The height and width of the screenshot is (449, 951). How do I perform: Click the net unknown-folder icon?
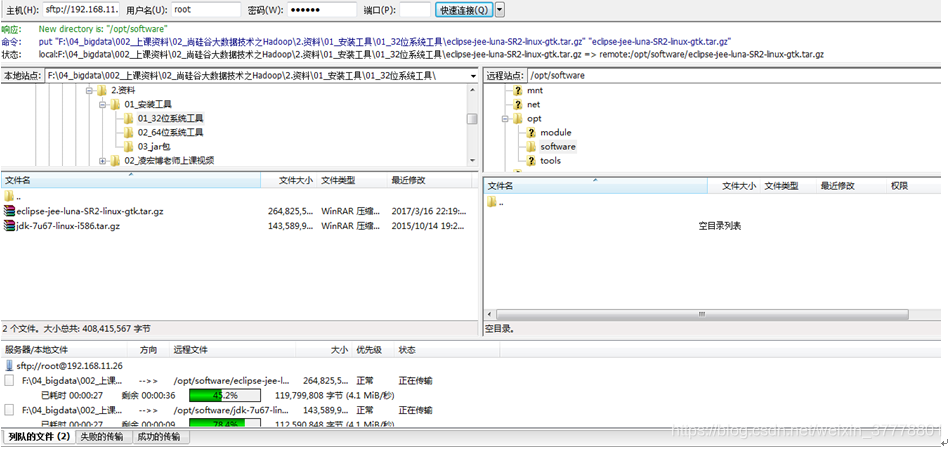pos(517,104)
